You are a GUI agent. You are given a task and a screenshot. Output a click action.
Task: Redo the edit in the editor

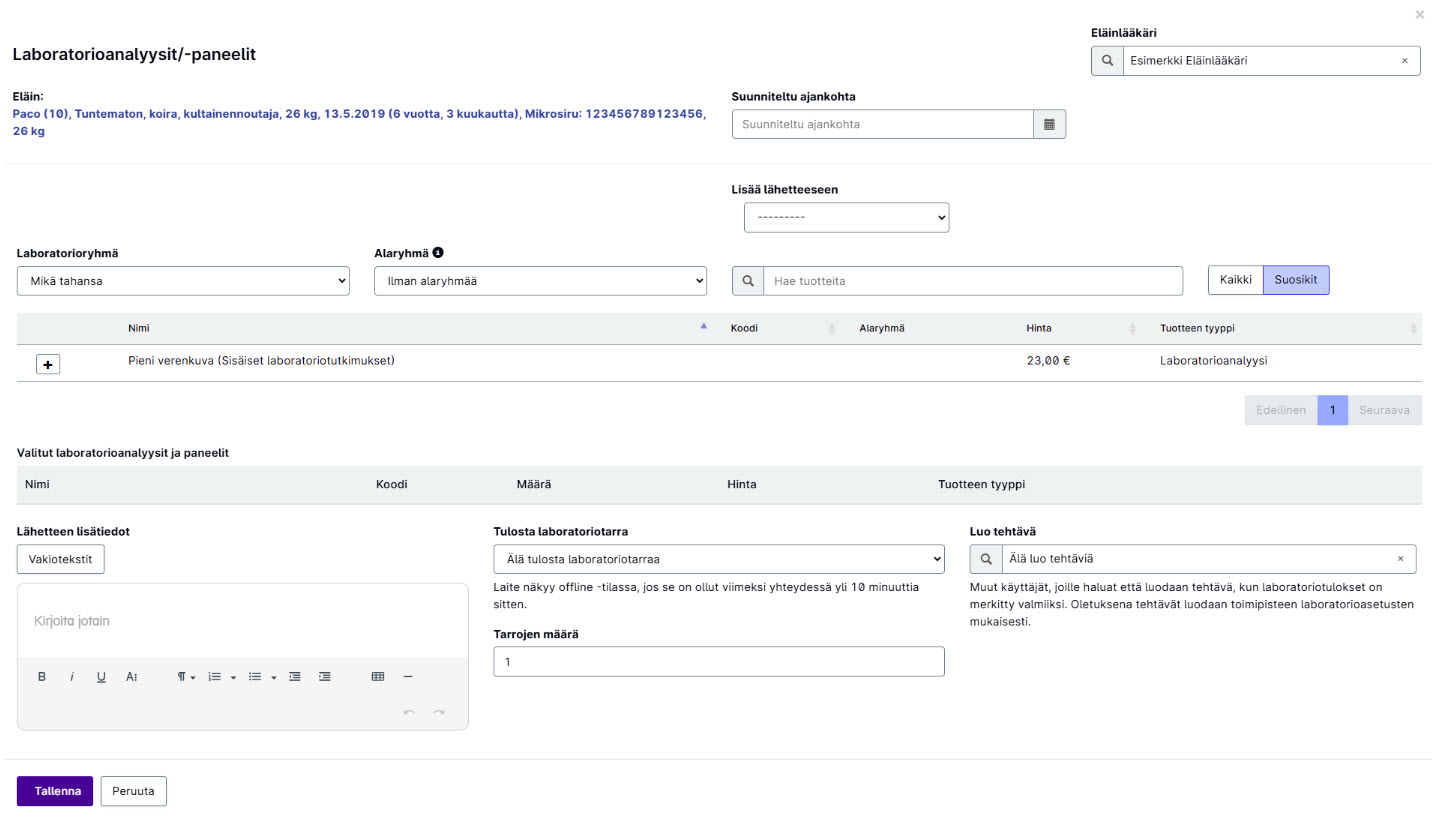pyautogui.click(x=438, y=711)
